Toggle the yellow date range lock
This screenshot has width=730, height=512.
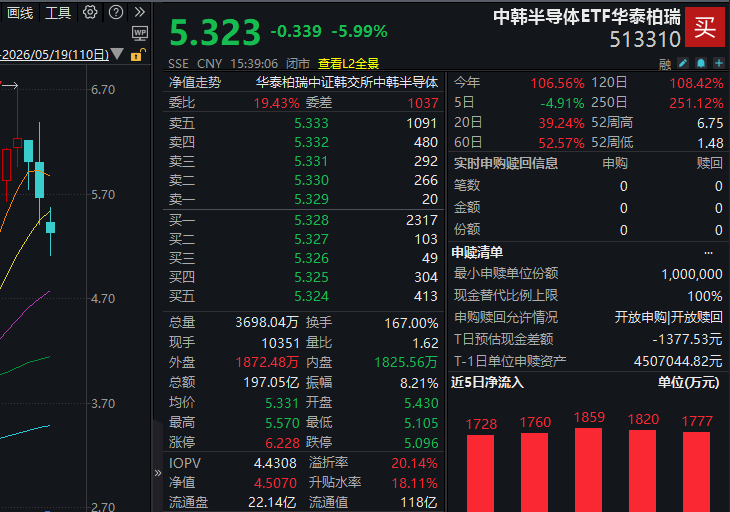(138, 55)
